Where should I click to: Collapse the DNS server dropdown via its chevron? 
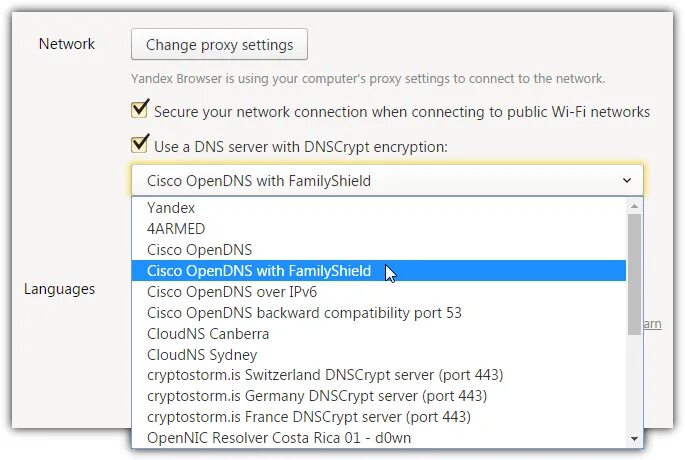(627, 180)
